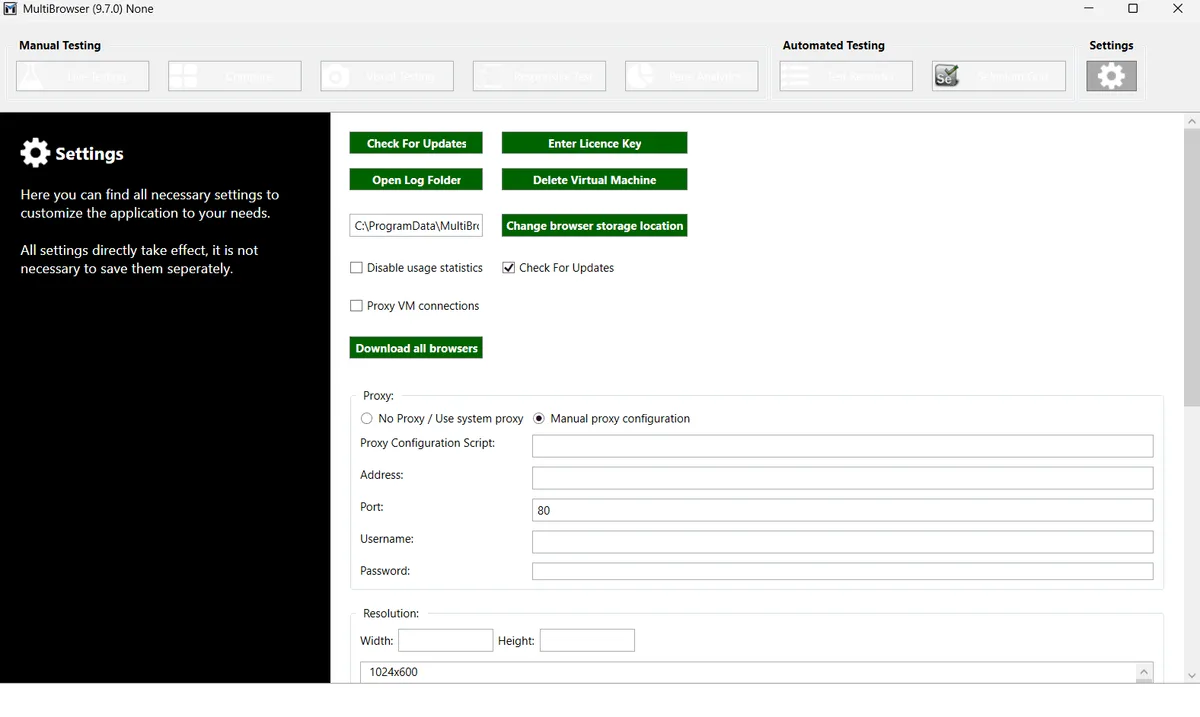This screenshot has width=1200, height=717.
Task: Focus the Port field showing 80
Action: tap(842, 510)
